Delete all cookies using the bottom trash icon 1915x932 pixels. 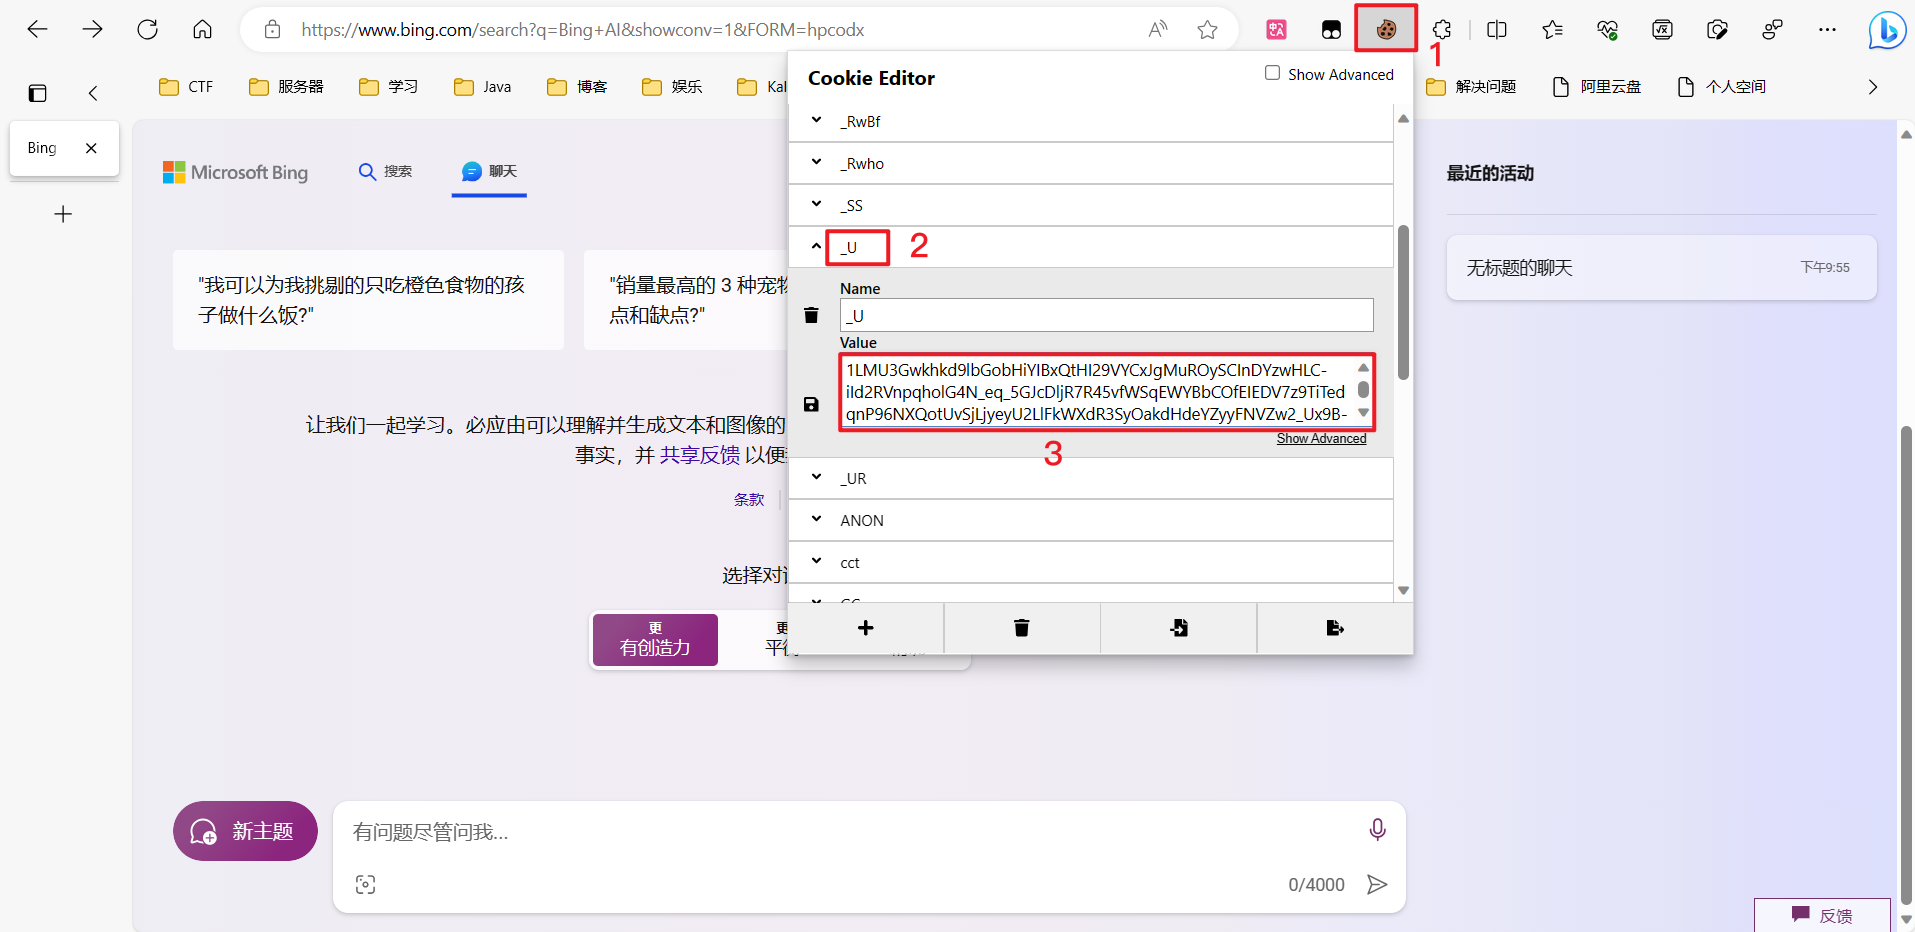tap(1021, 628)
